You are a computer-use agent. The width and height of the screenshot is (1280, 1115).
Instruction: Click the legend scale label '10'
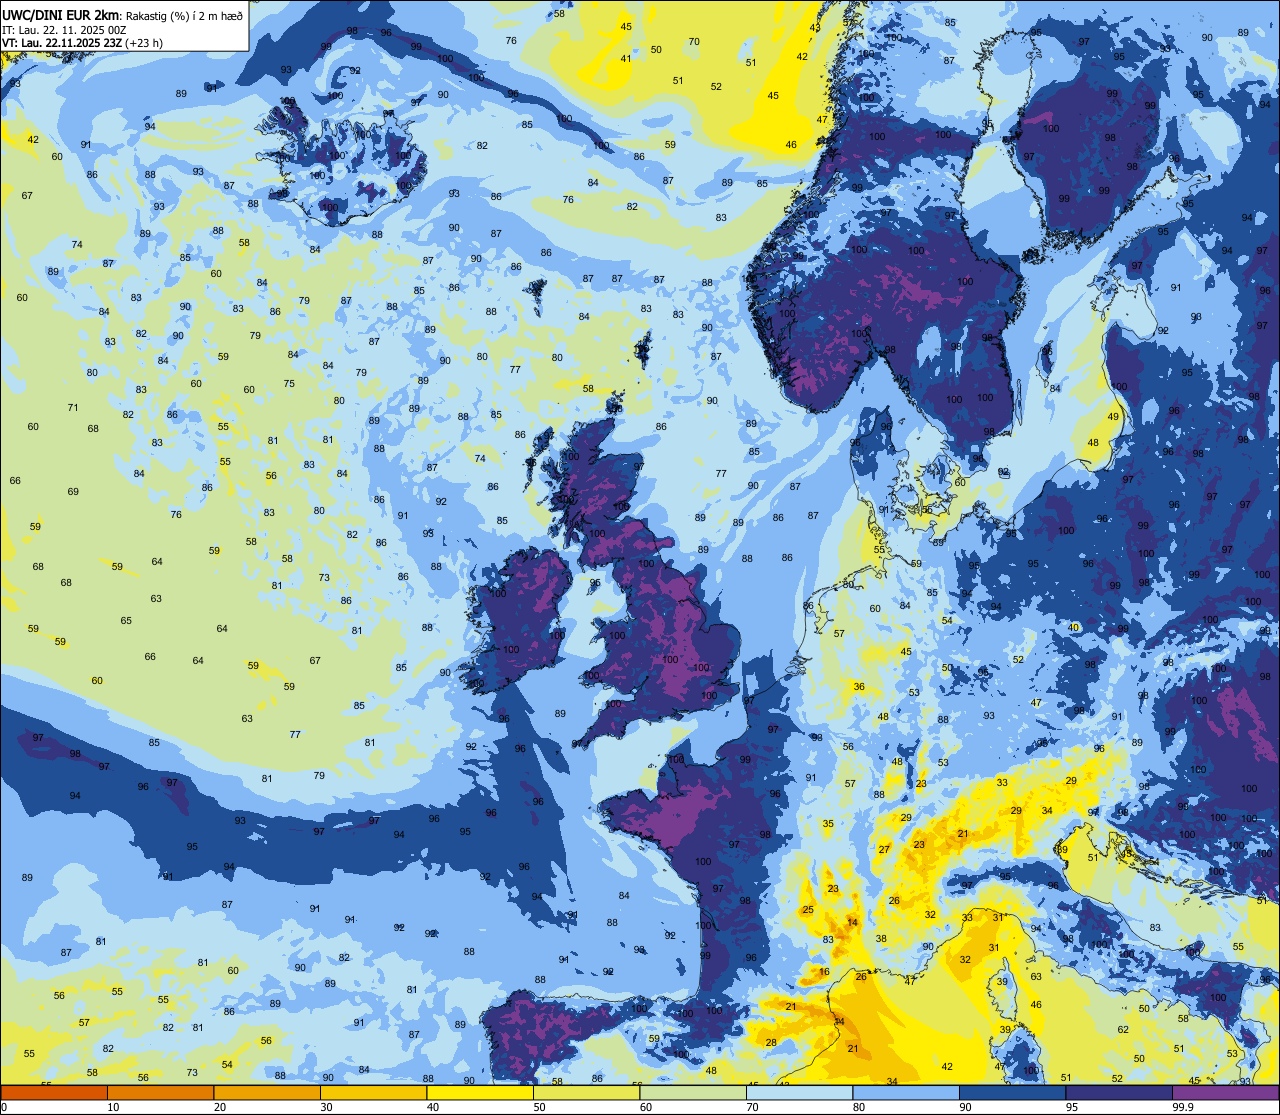114,1107
